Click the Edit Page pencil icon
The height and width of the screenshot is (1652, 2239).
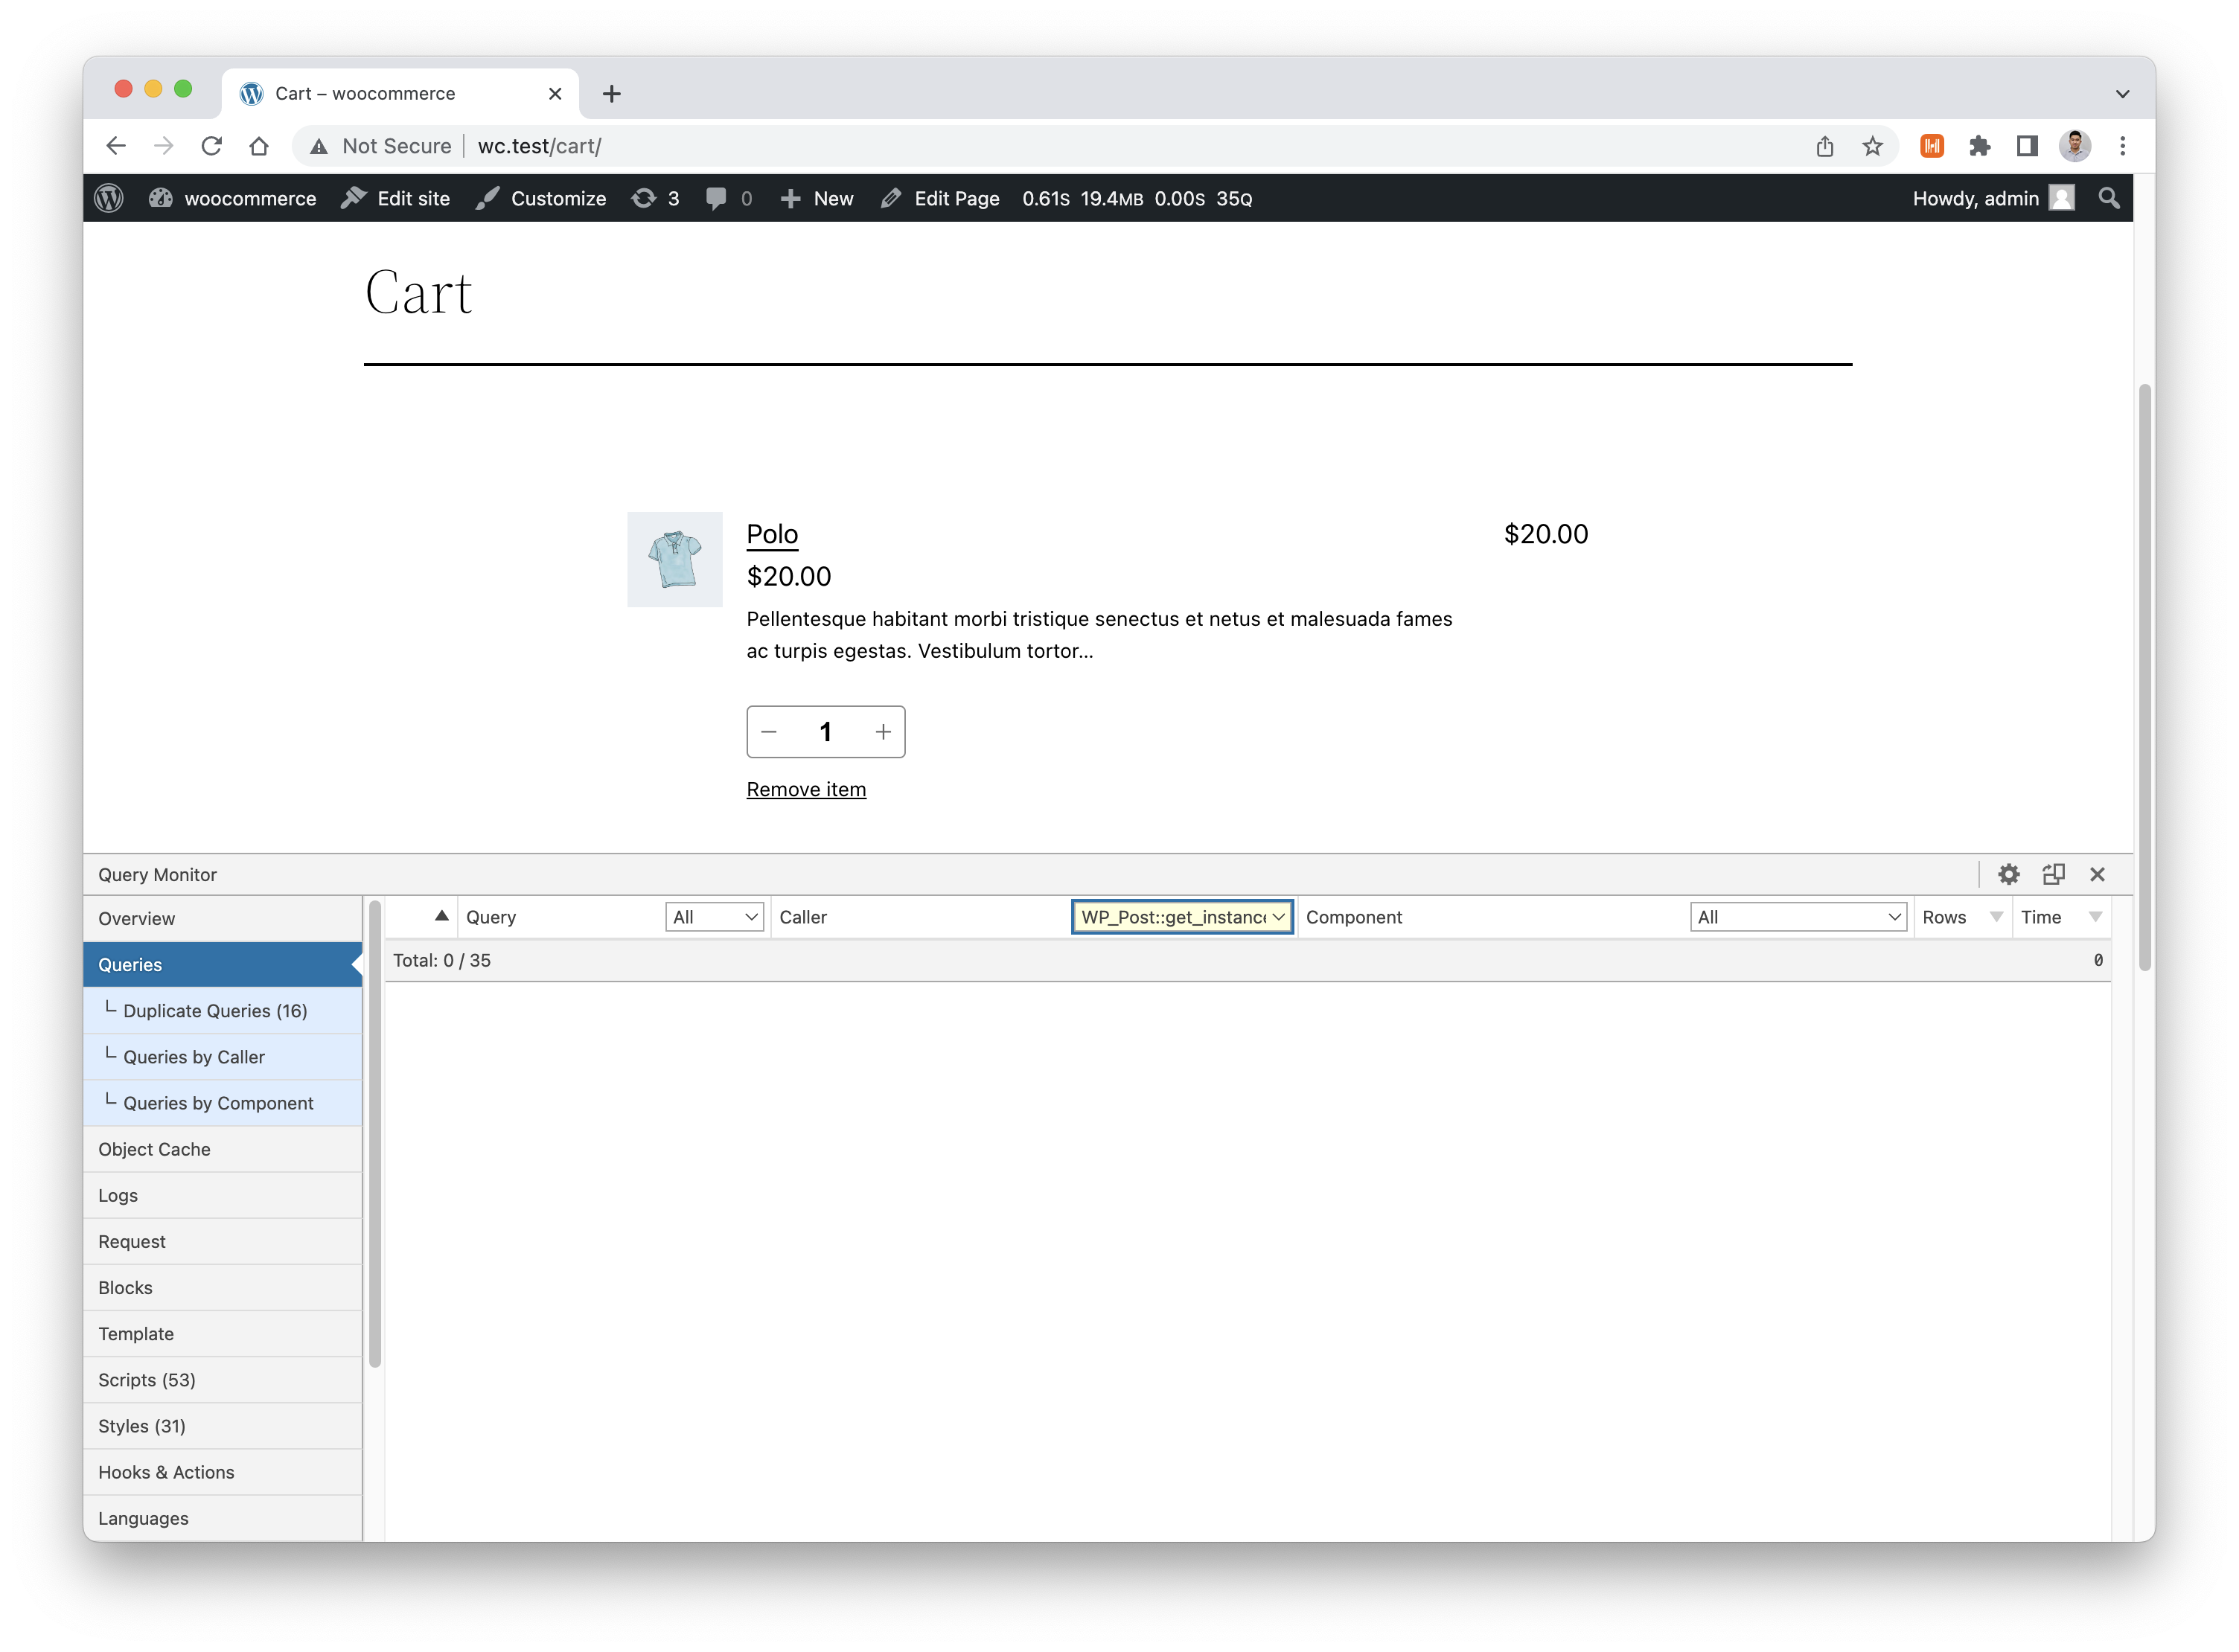tap(889, 198)
